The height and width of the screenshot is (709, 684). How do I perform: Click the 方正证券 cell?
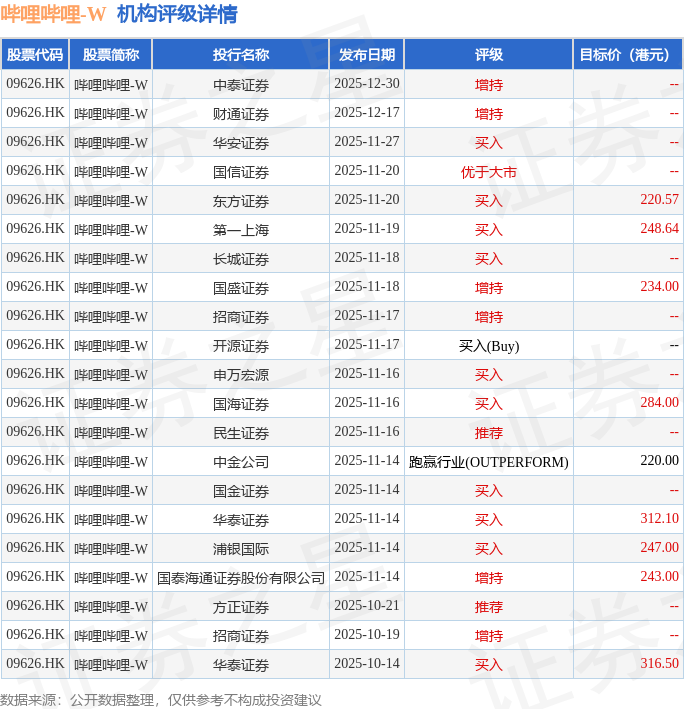click(x=241, y=607)
